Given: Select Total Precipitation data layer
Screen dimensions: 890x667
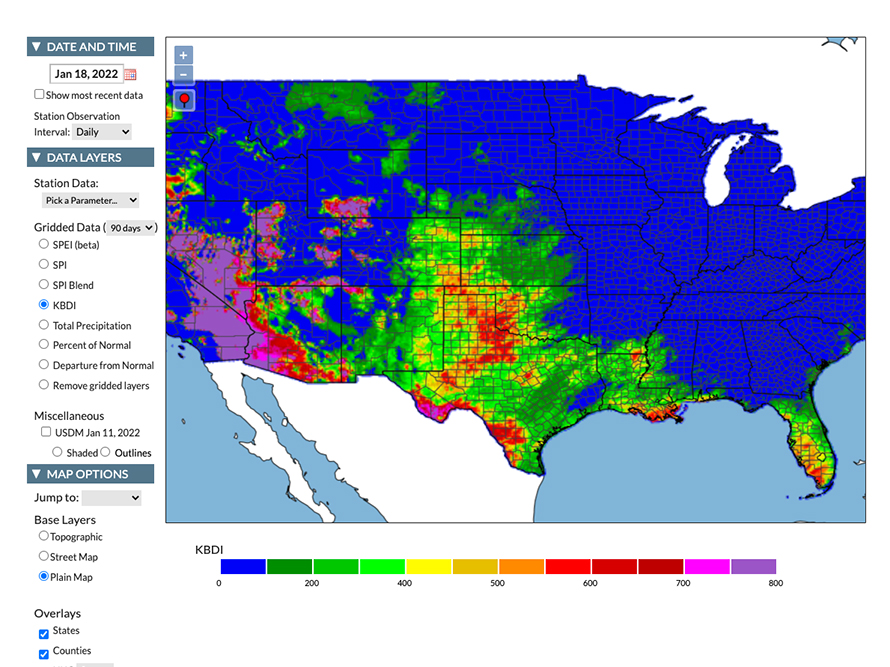Looking at the screenshot, I should click(x=43, y=325).
